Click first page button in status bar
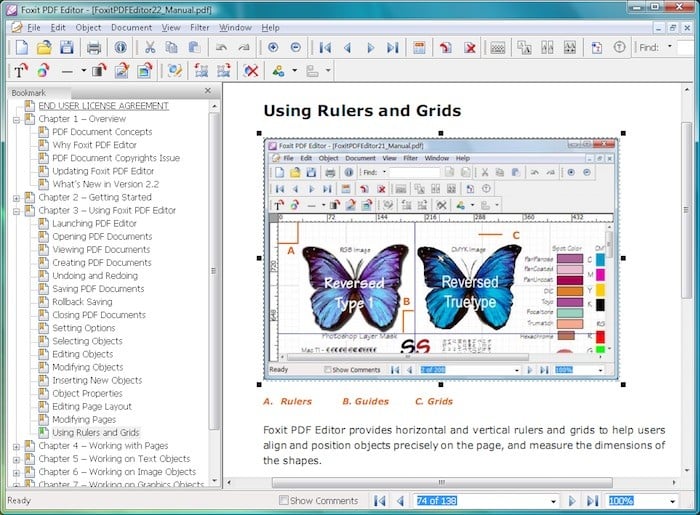 tap(379, 501)
